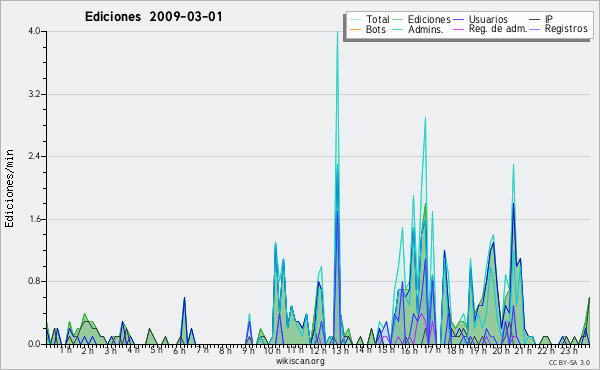The image size is (600, 370).
Task: Click the "Ediciones" legend label
Action: (x=429, y=19)
